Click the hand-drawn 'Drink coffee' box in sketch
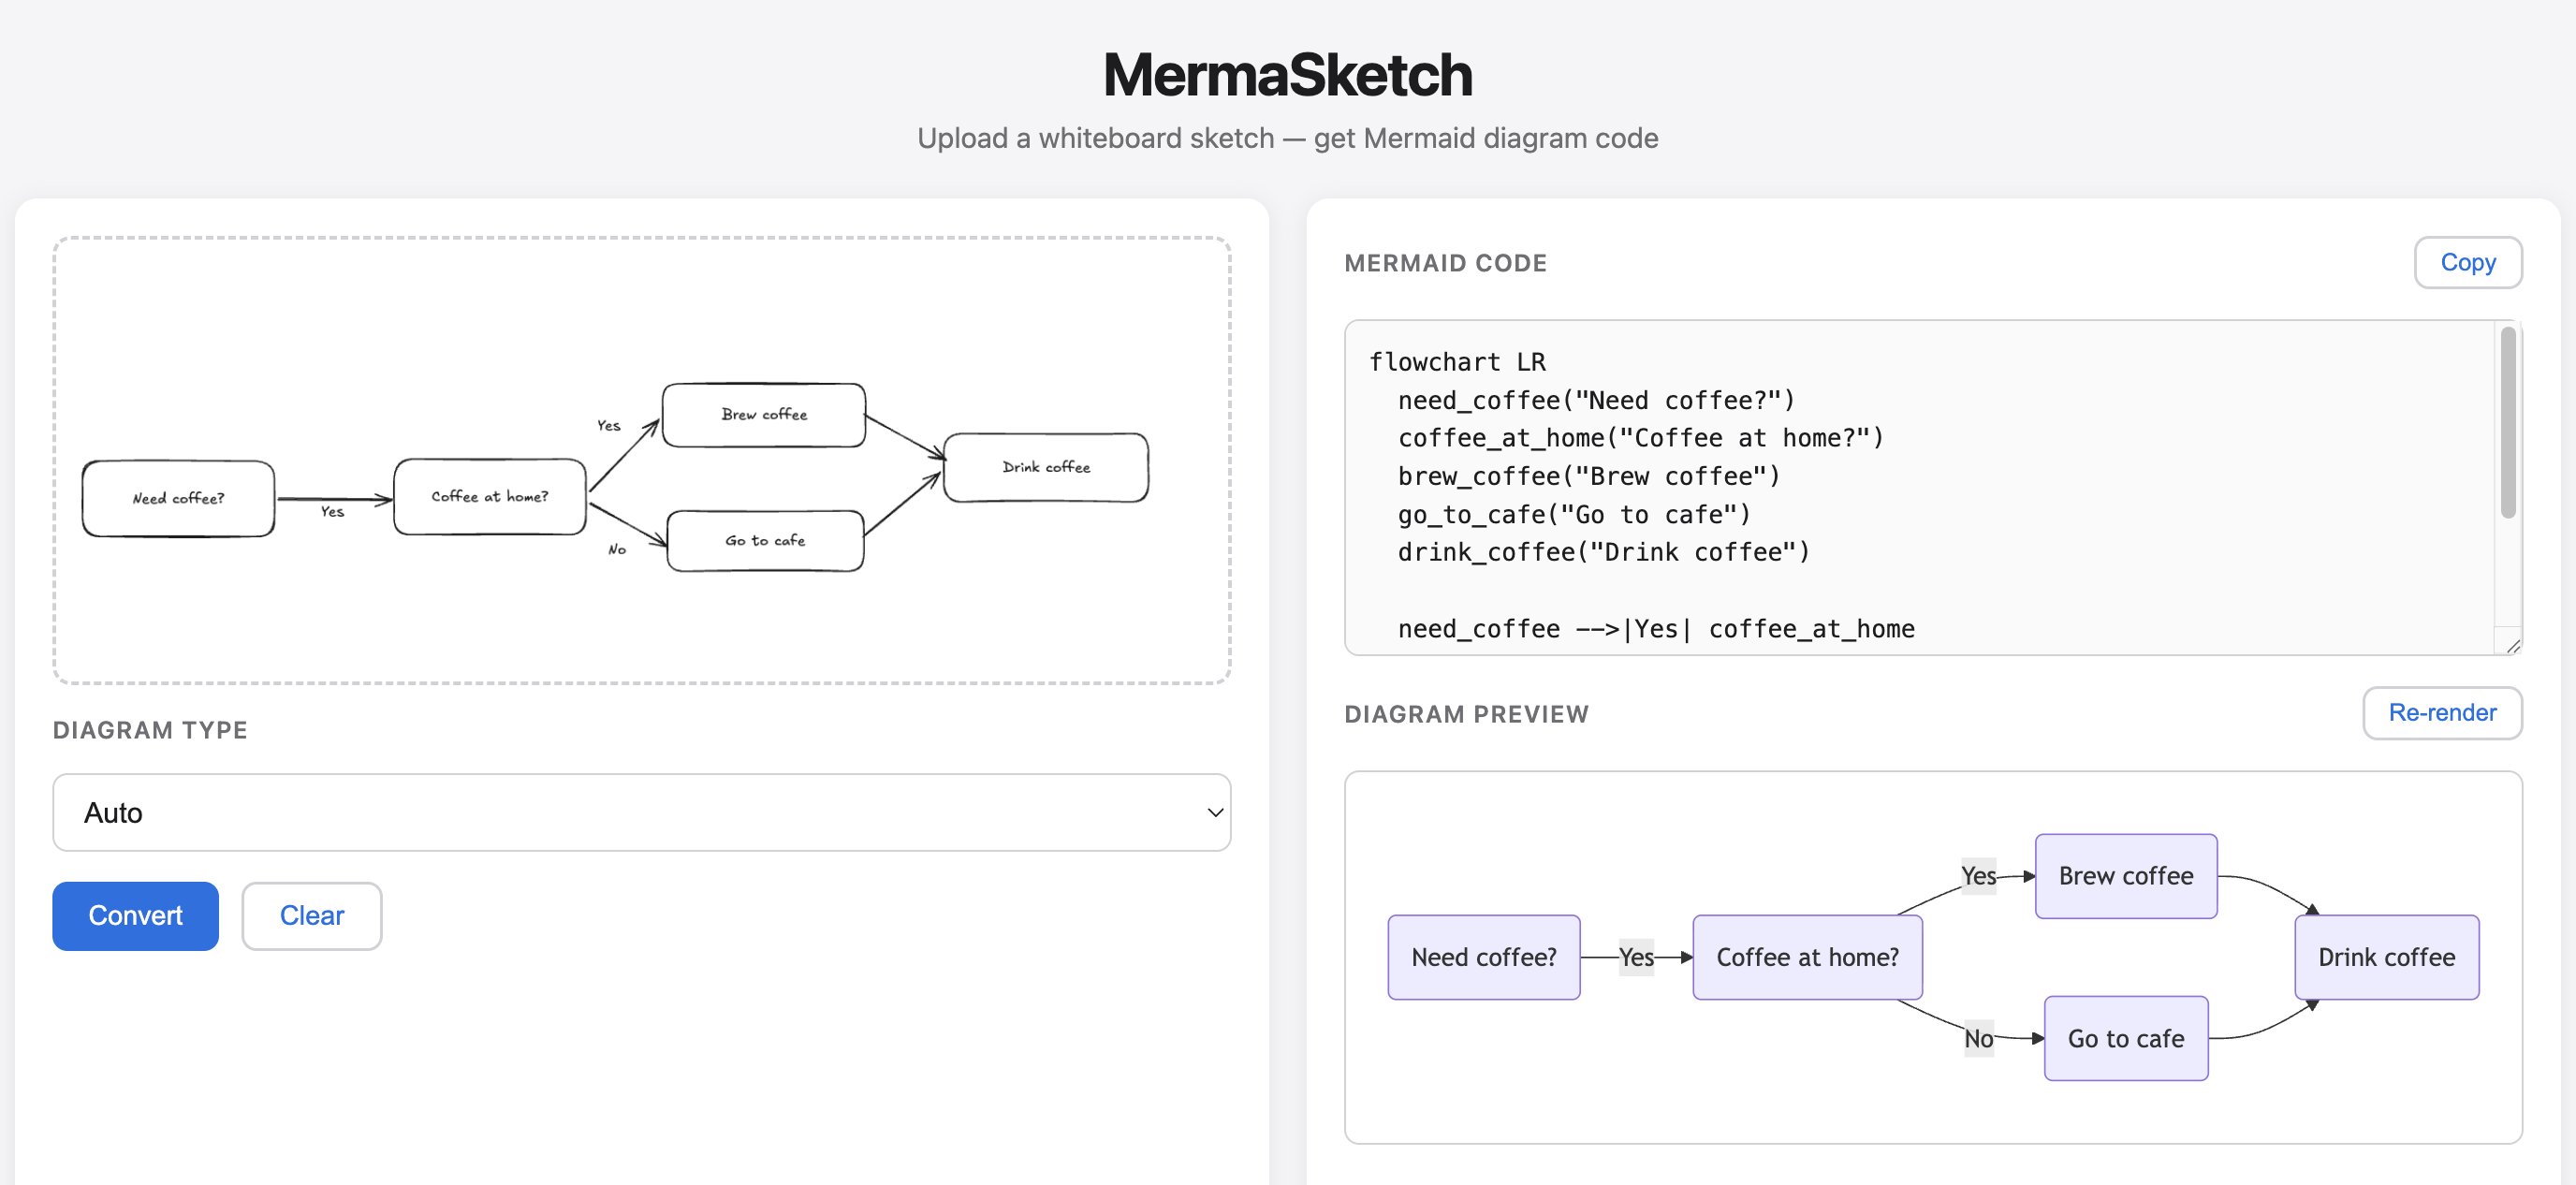This screenshot has height=1185, width=2576. pyautogui.click(x=1046, y=467)
